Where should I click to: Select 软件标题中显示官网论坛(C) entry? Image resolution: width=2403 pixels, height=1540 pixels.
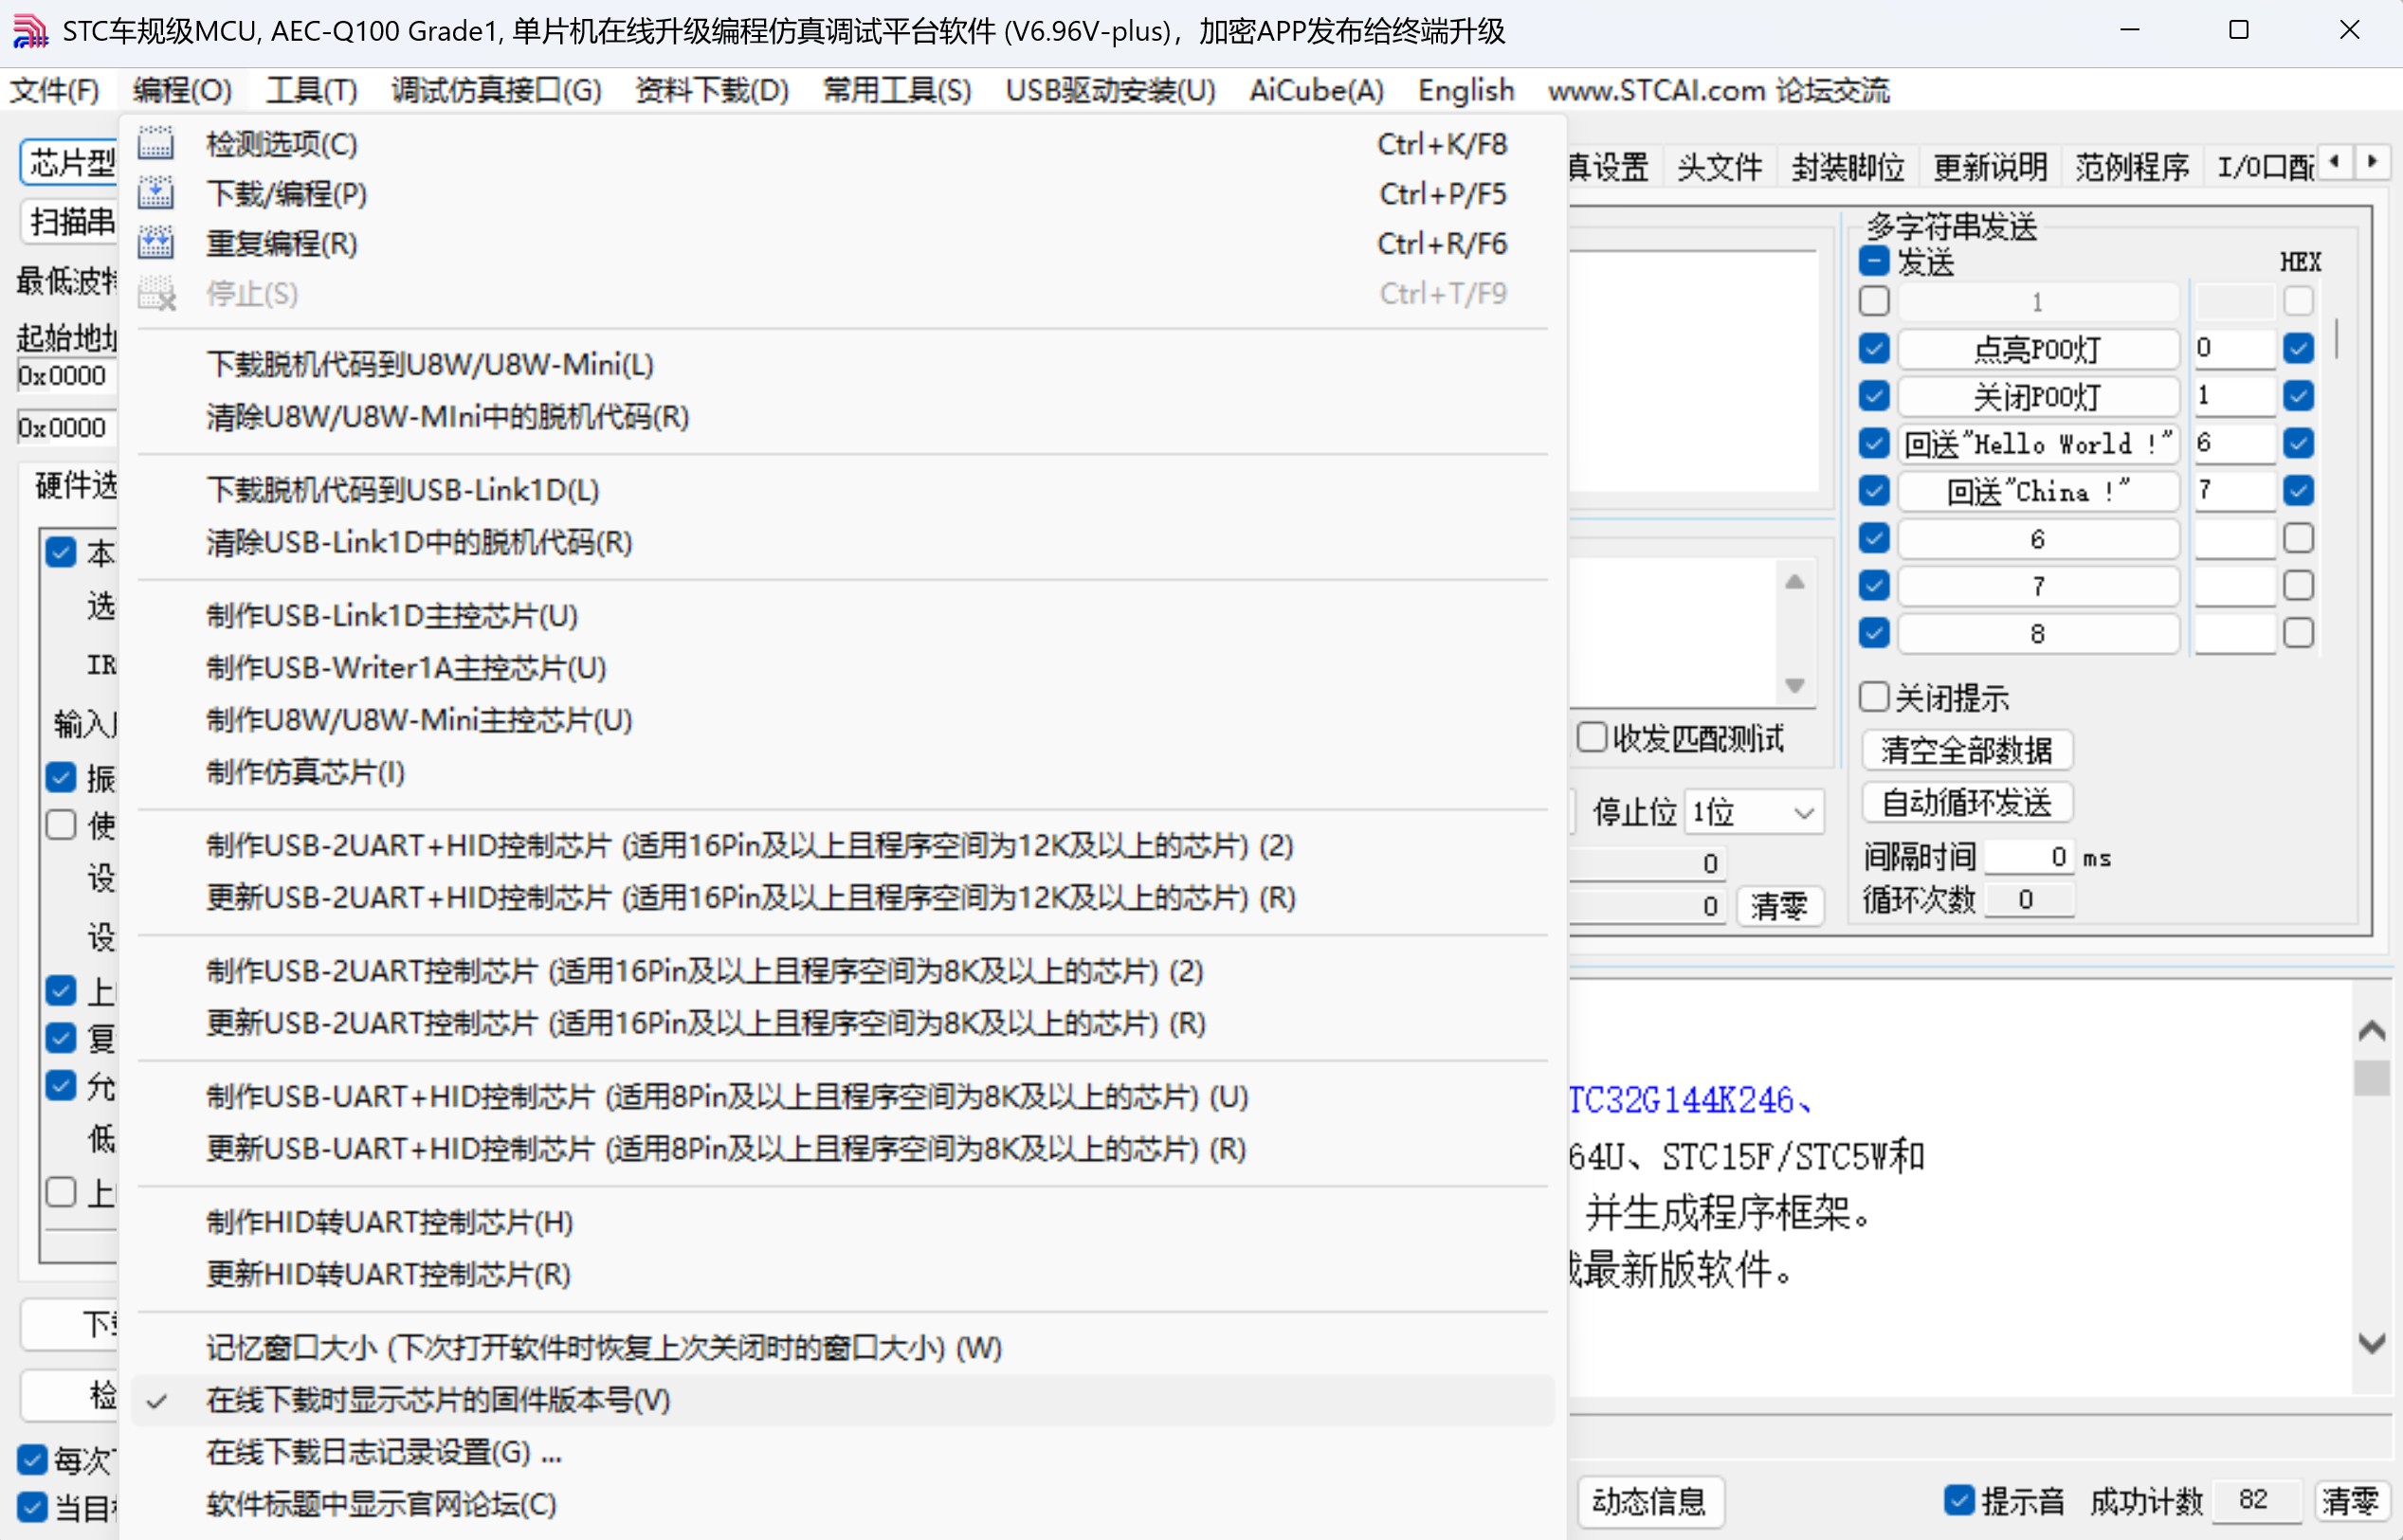click(x=842, y=1504)
